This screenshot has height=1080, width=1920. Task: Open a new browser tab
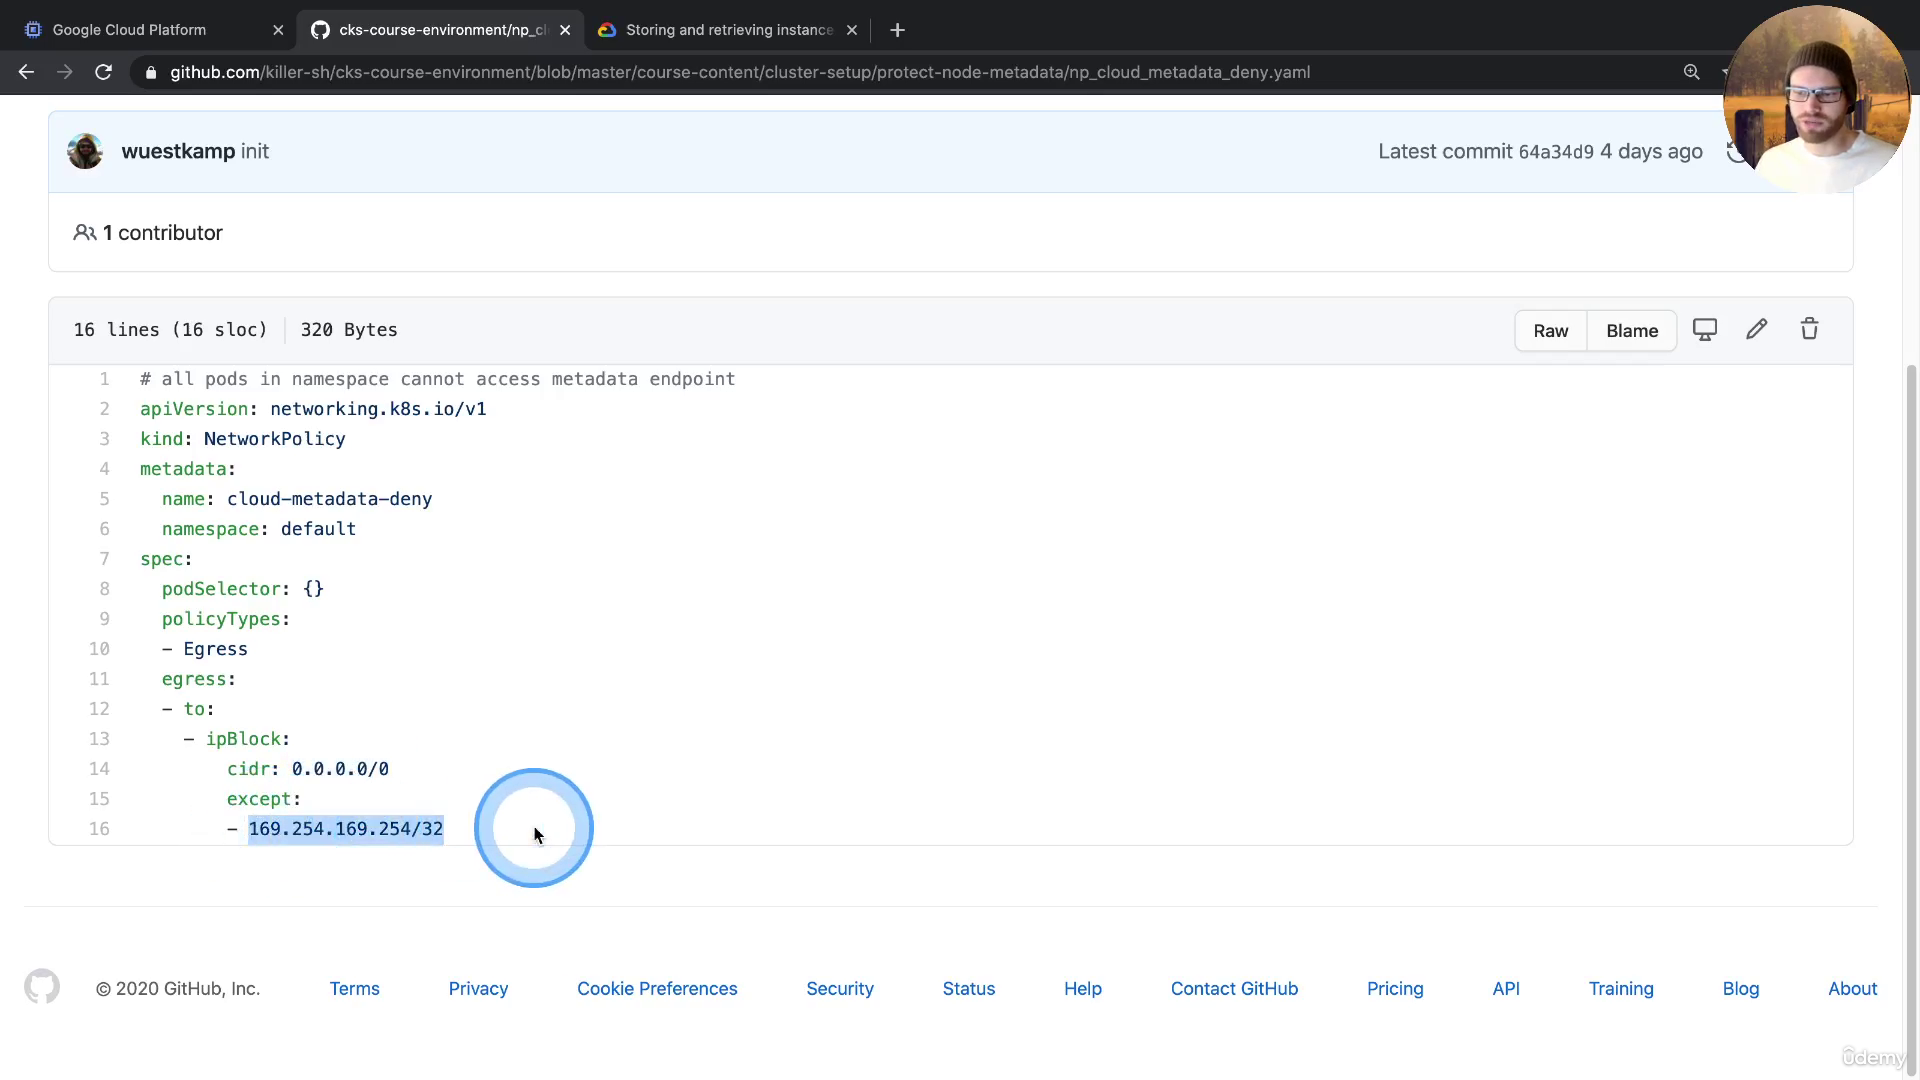tap(897, 30)
